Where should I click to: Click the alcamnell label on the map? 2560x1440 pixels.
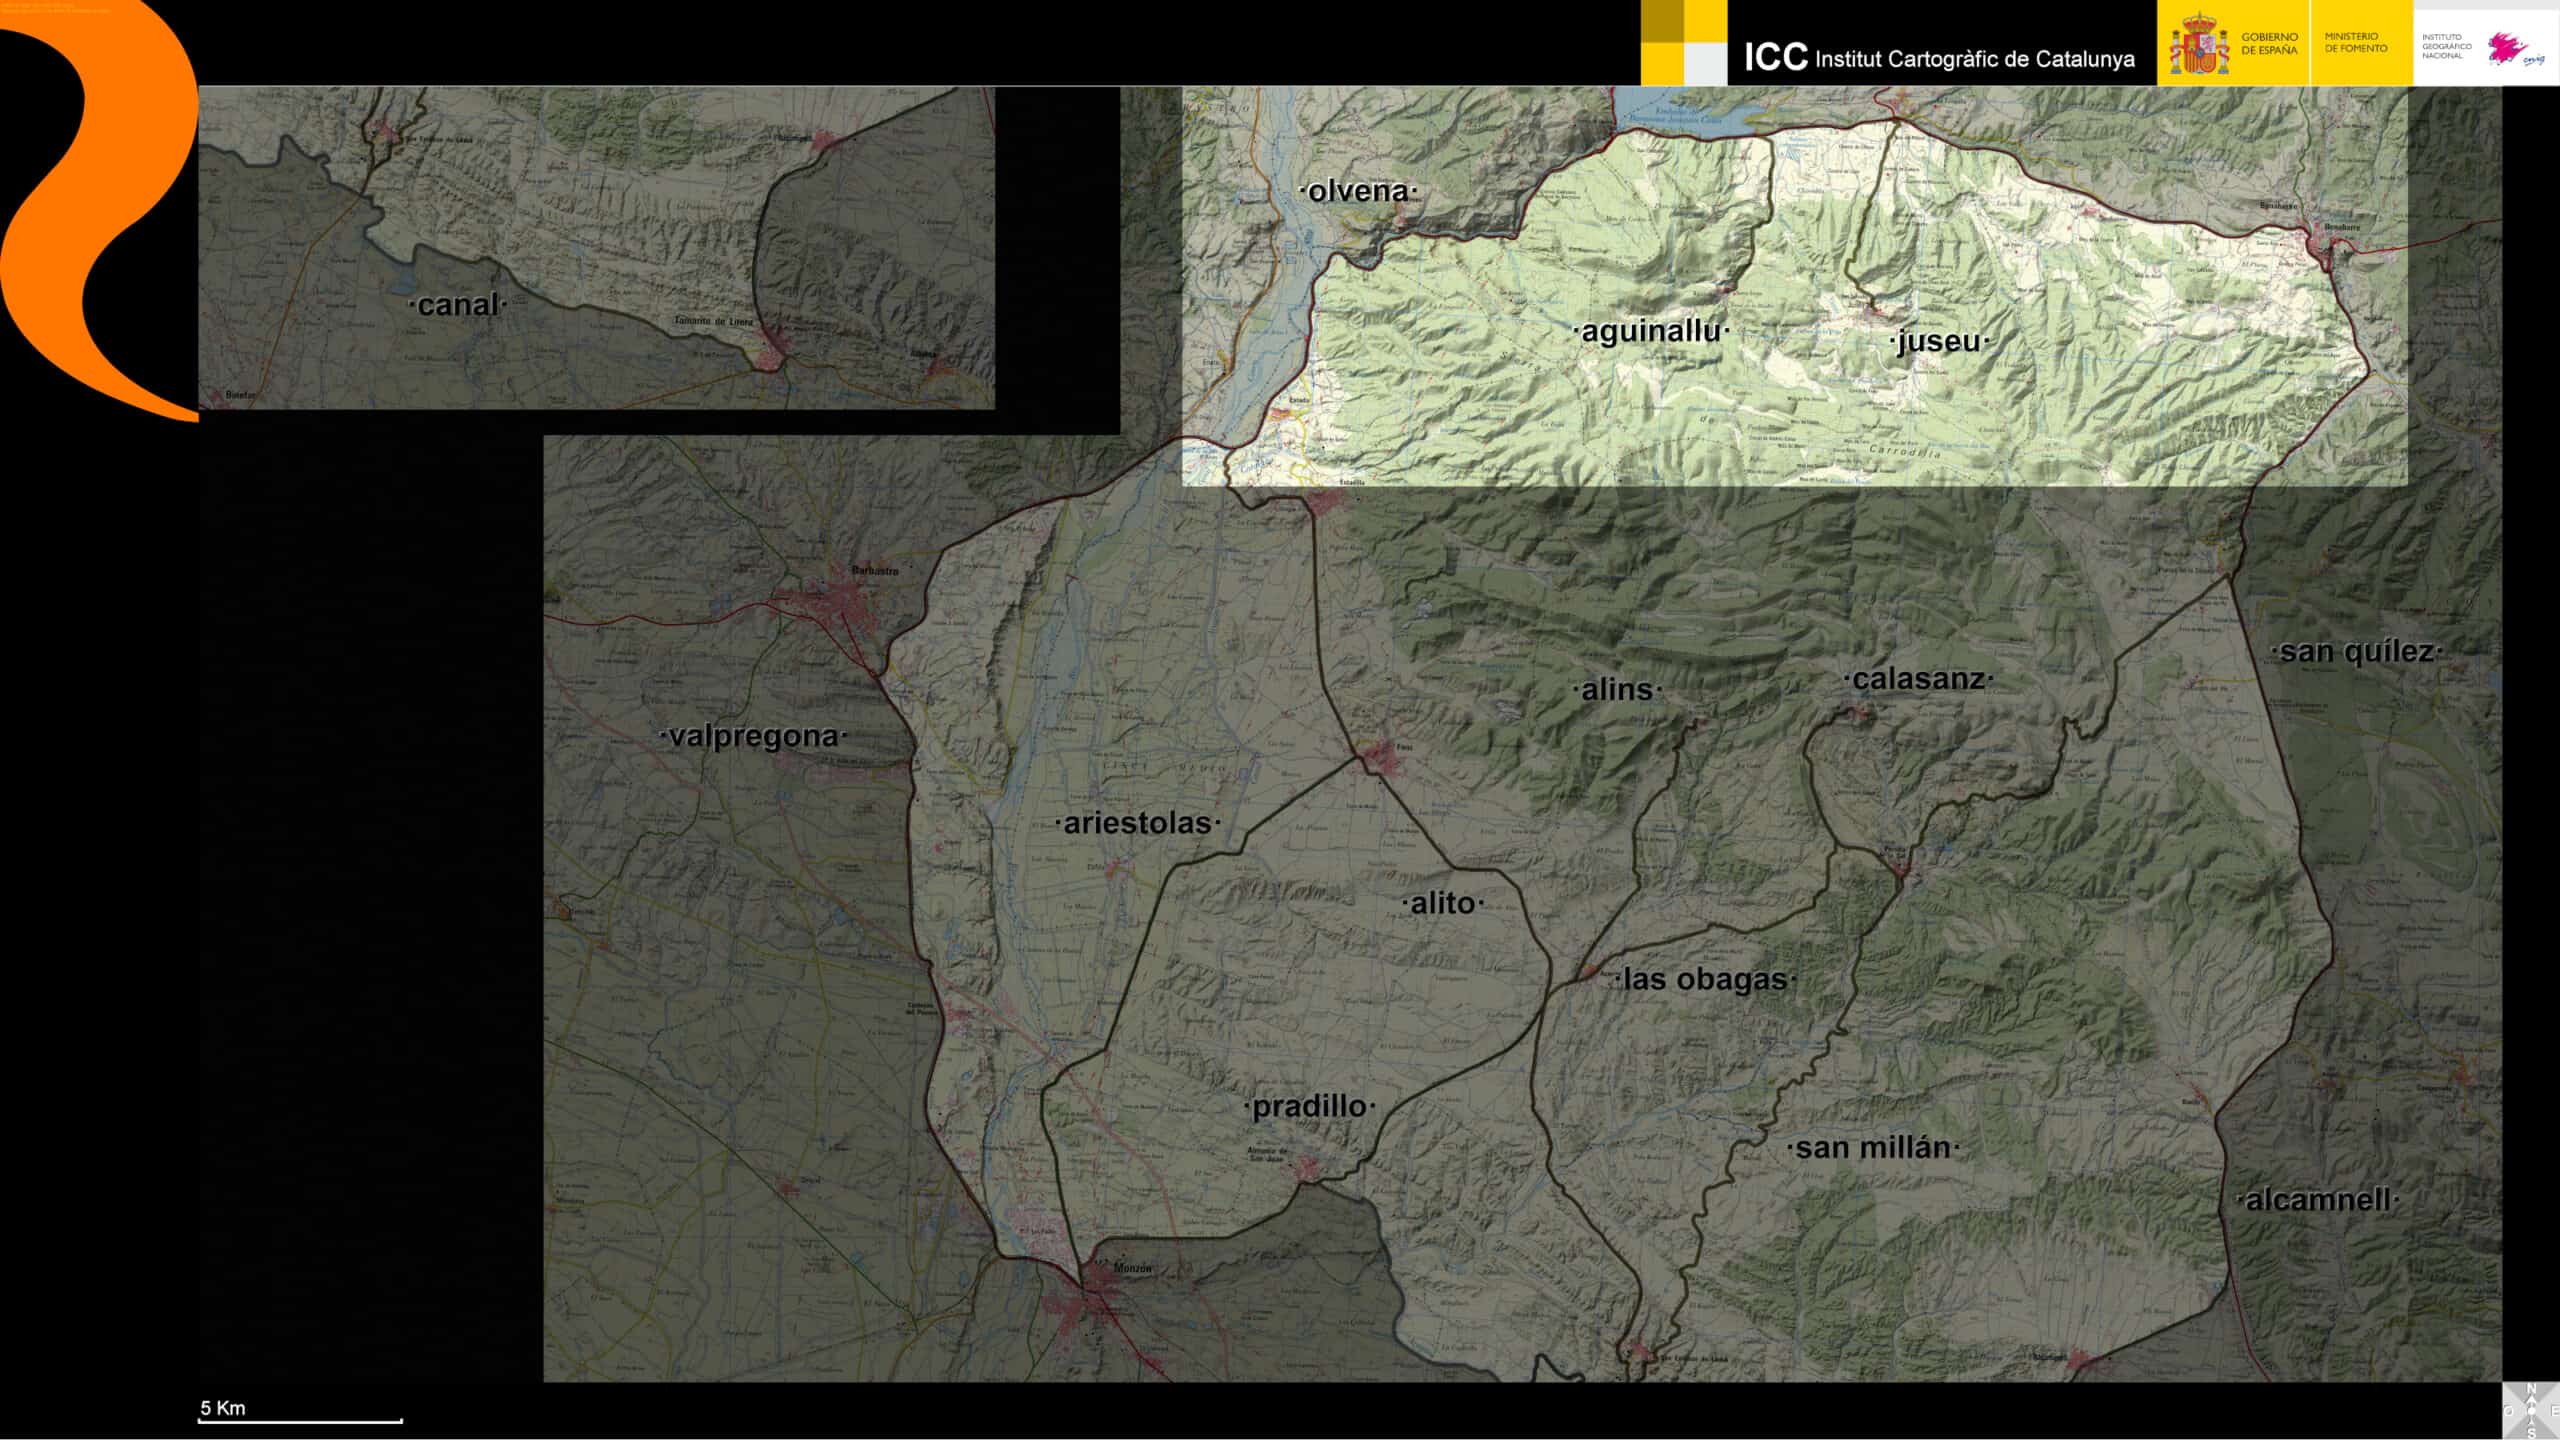[x=2318, y=1200]
